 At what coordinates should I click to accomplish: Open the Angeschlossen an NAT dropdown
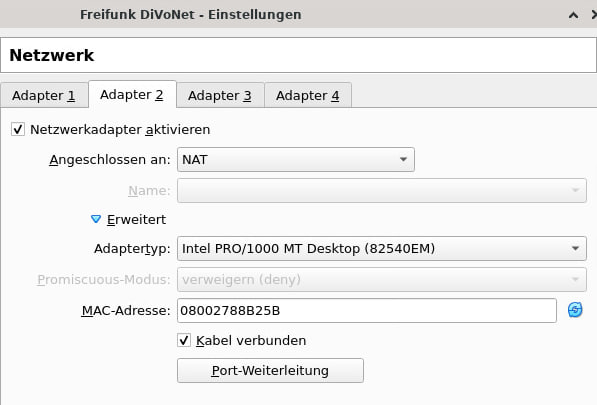click(296, 159)
